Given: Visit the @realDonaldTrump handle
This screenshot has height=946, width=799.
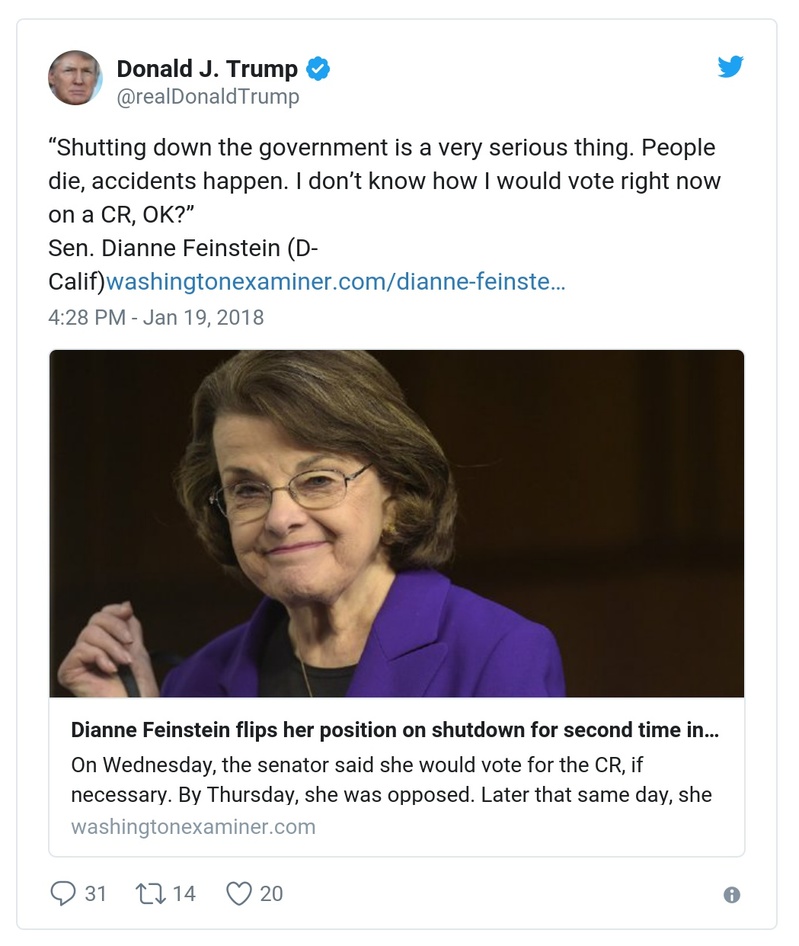Looking at the screenshot, I should pyautogui.click(x=208, y=97).
